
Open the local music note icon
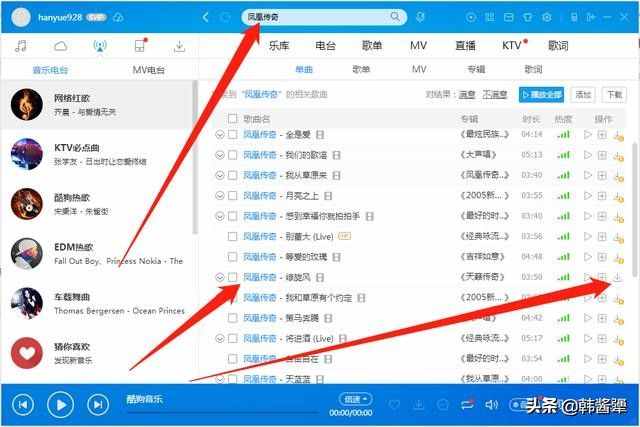pos(21,46)
